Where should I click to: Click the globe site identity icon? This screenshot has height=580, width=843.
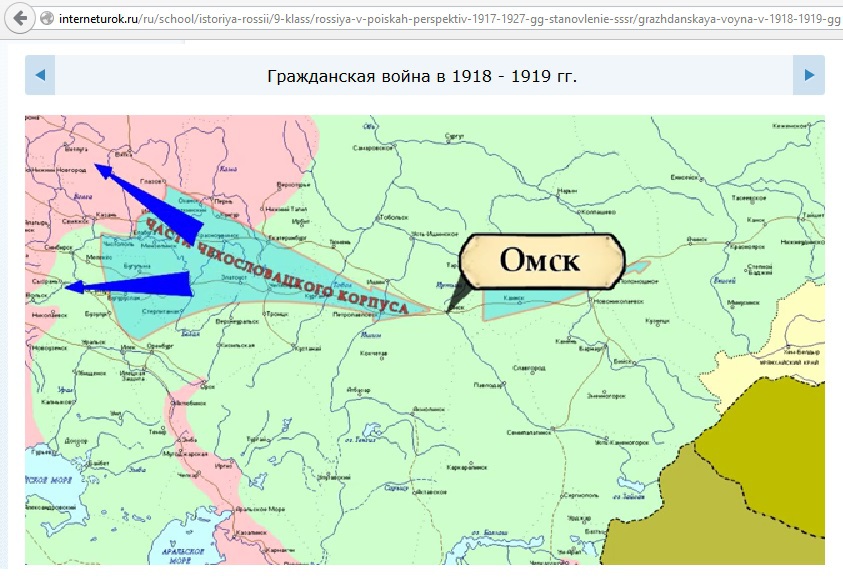click(x=47, y=18)
